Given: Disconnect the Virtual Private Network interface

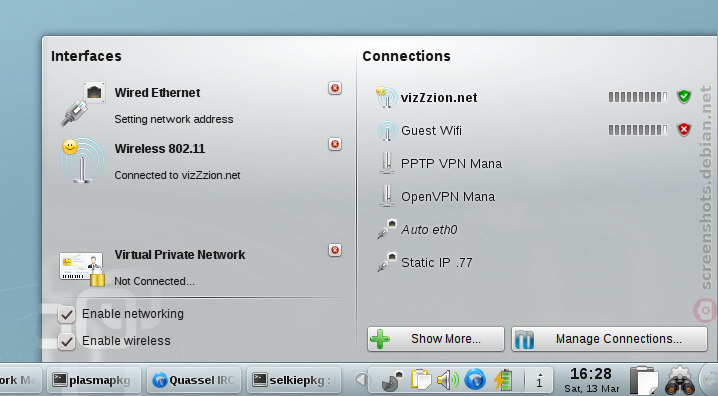Looking at the screenshot, I should (x=335, y=250).
